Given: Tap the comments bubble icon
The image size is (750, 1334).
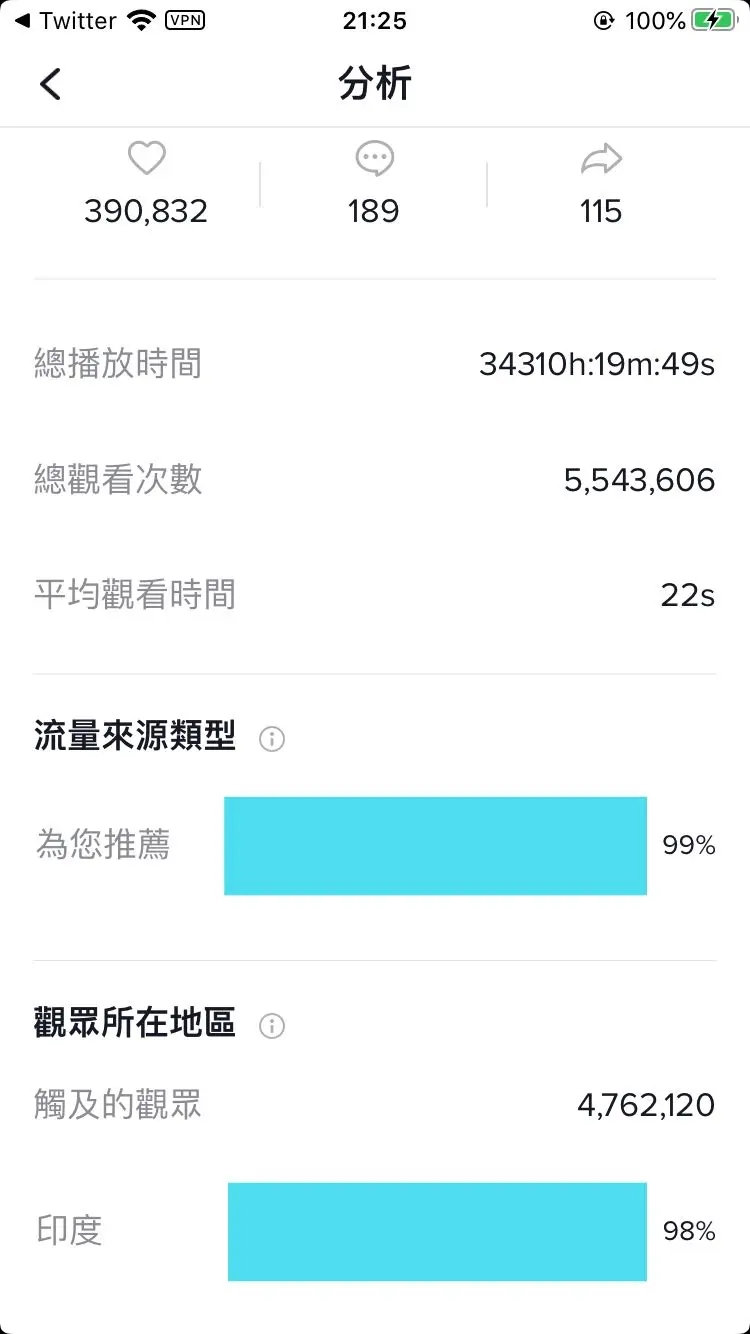Looking at the screenshot, I should pos(374,158).
